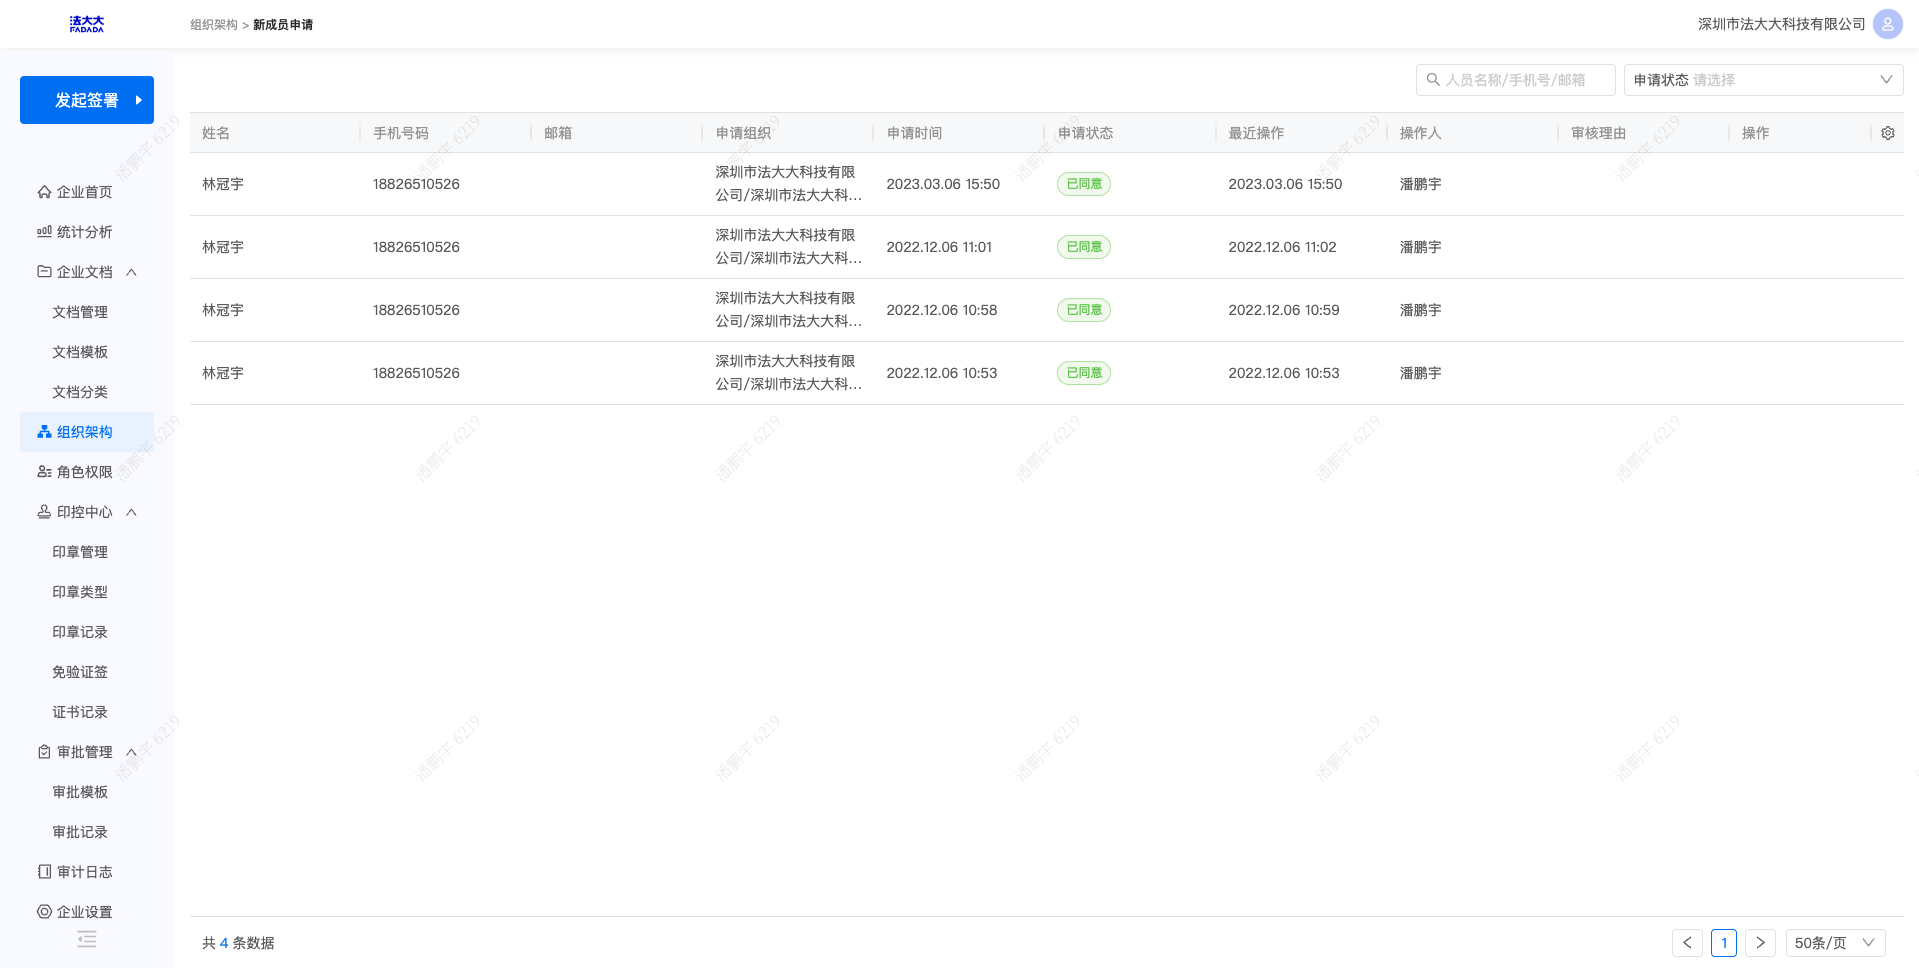Collapse the sidebar with fold icon
Viewport: 1919px width, 968px height.
point(87,939)
